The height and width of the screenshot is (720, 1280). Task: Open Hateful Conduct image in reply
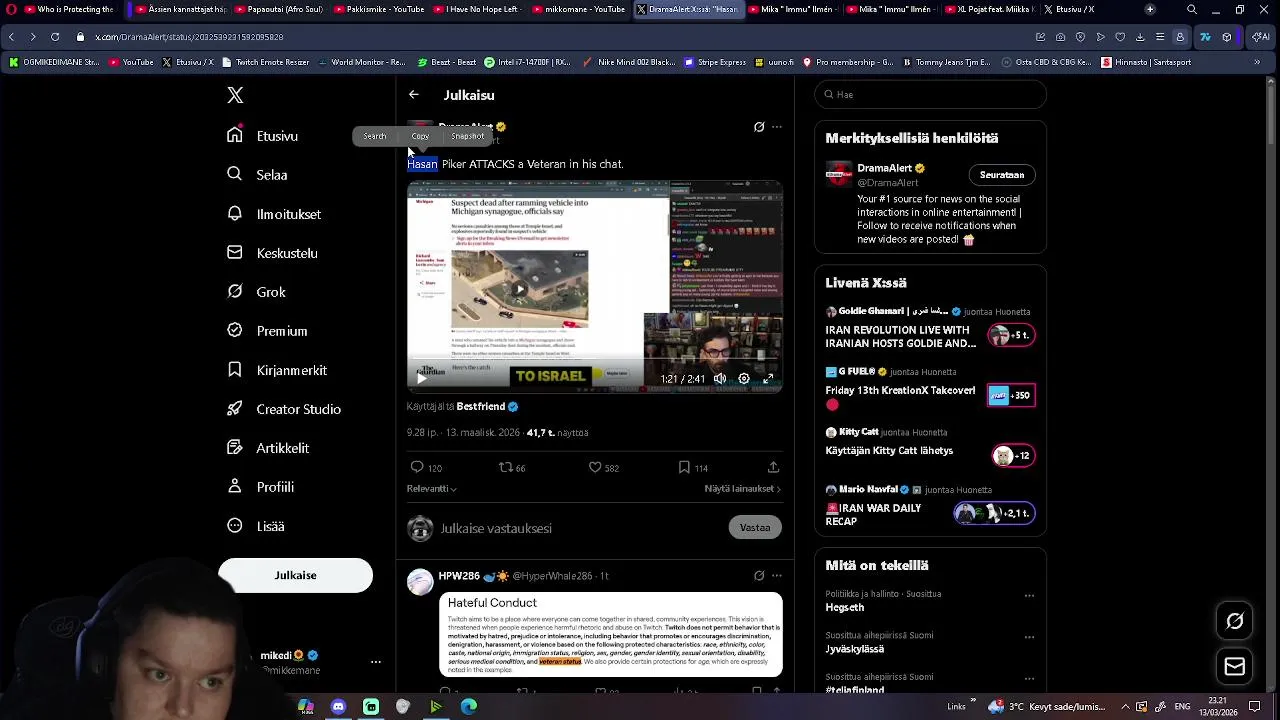(611, 635)
